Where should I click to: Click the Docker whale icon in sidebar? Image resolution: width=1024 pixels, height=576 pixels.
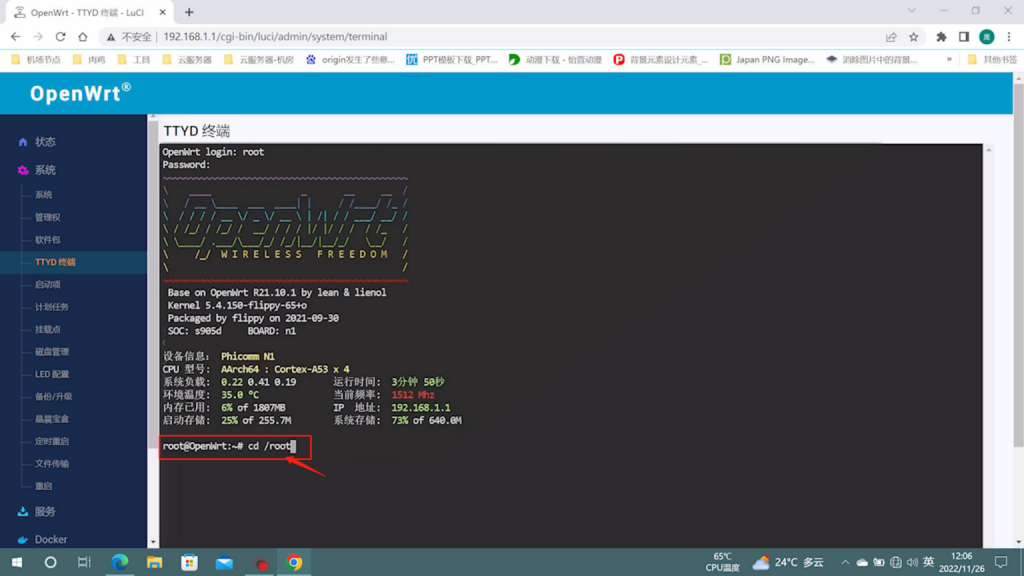(23, 539)
